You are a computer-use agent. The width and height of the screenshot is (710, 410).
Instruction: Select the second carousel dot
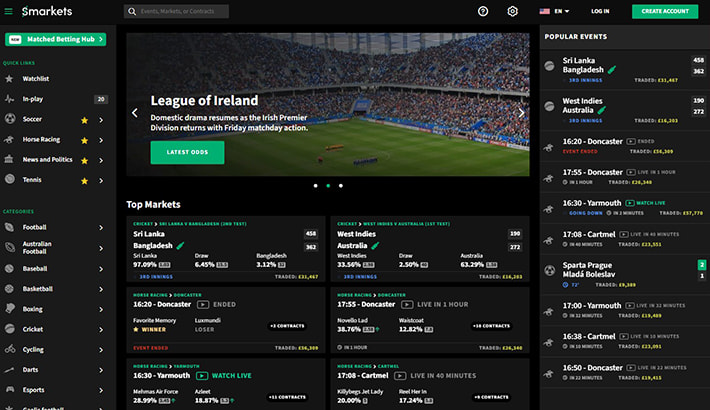(328, 186)
